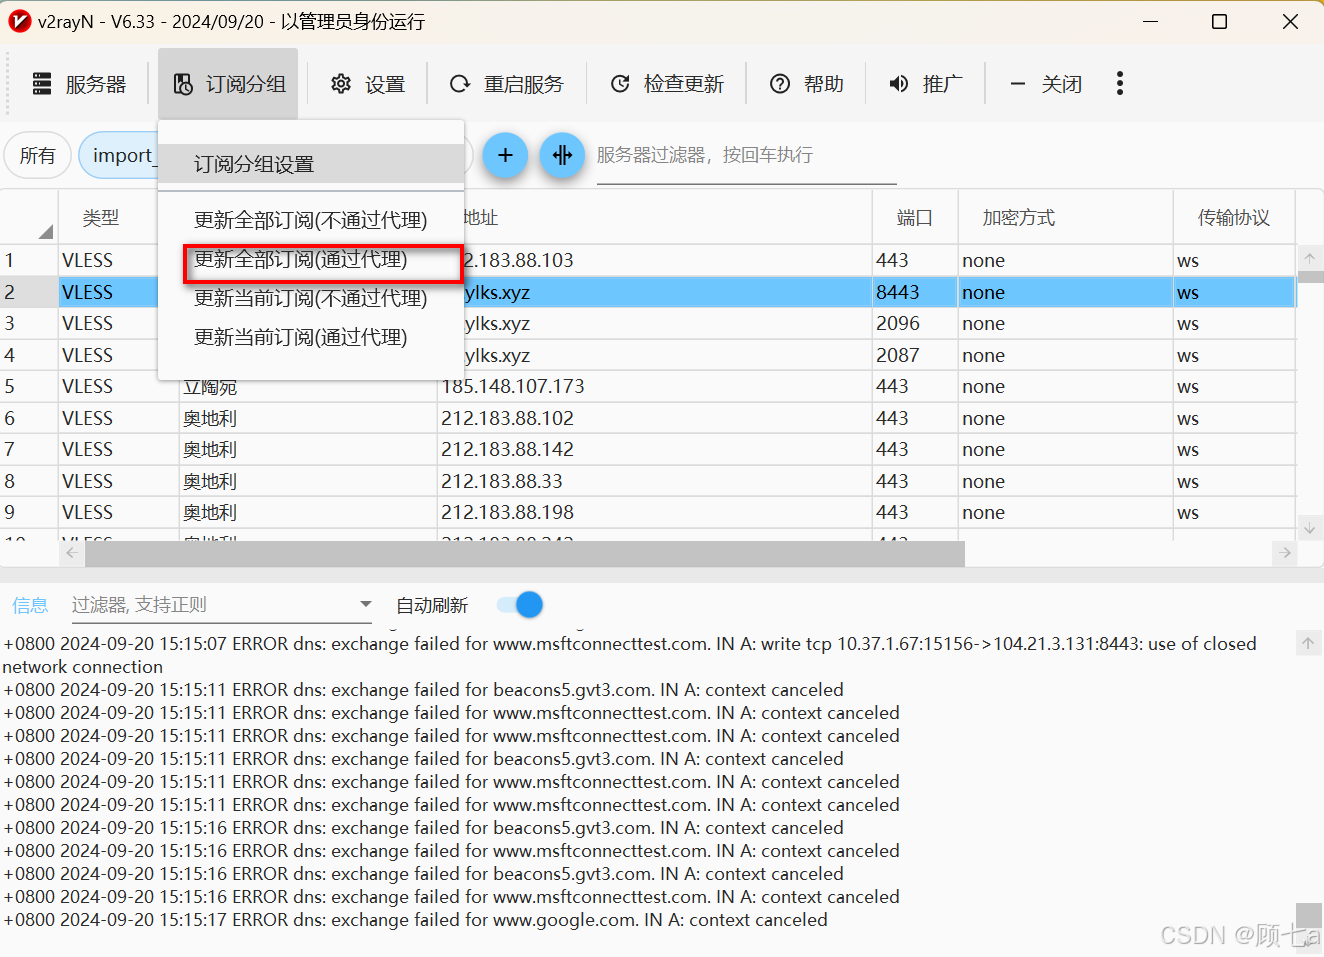
Task: Open 设置 via the gear icon
Action: [x=341, y=84]
